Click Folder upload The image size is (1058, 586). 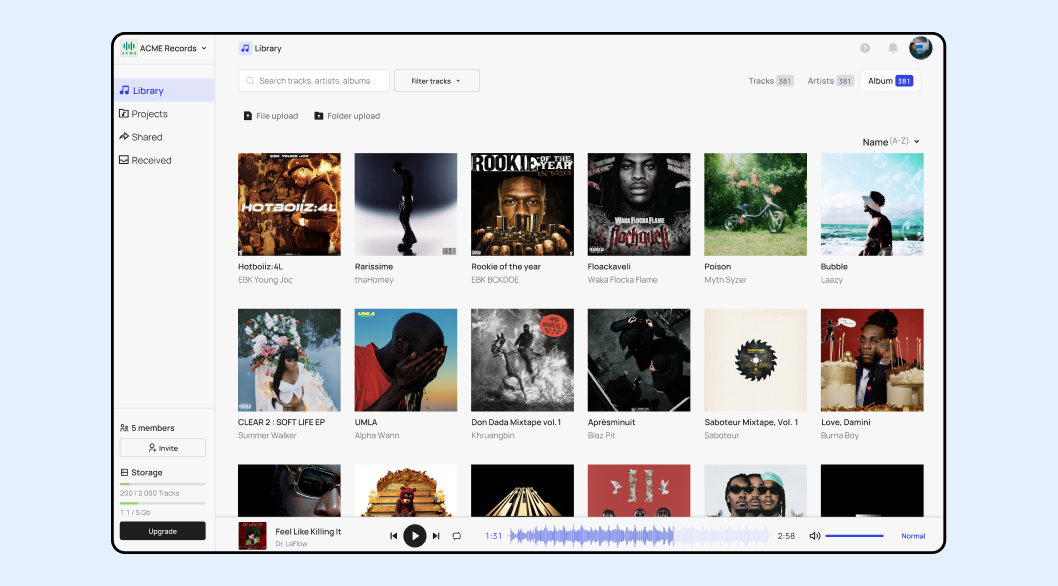tap(347, 116)
